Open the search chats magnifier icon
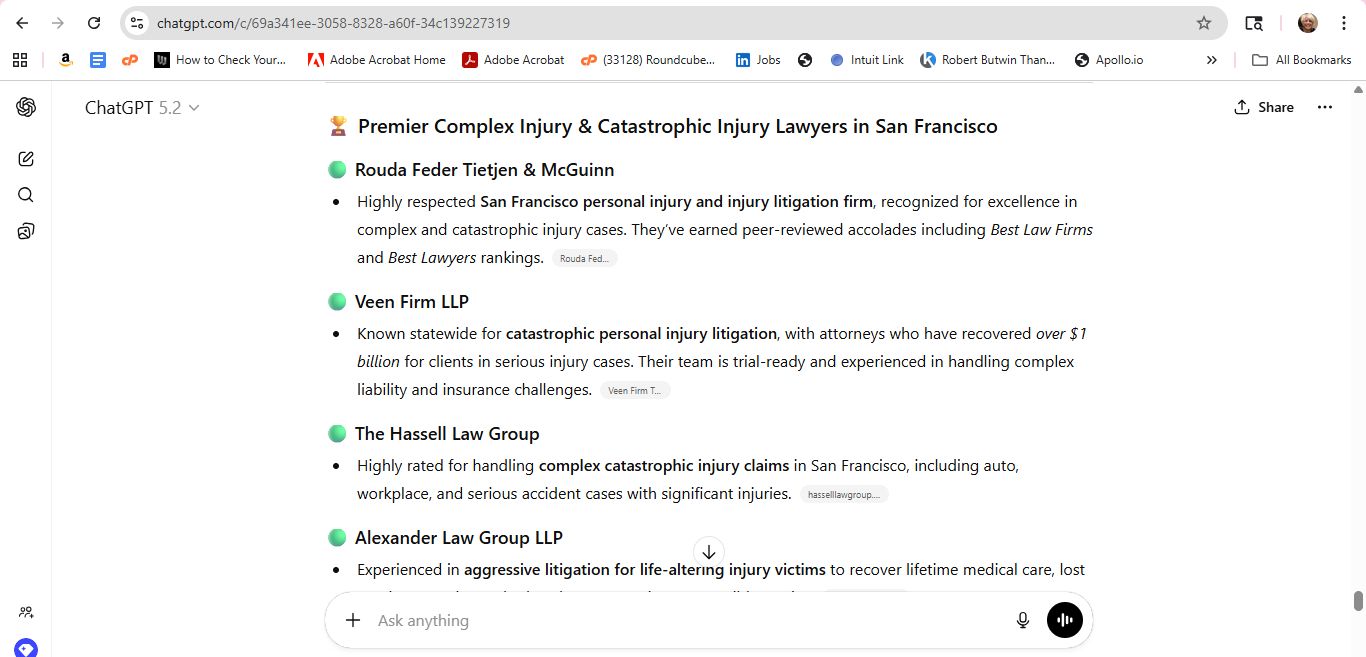 pos(26,195)
